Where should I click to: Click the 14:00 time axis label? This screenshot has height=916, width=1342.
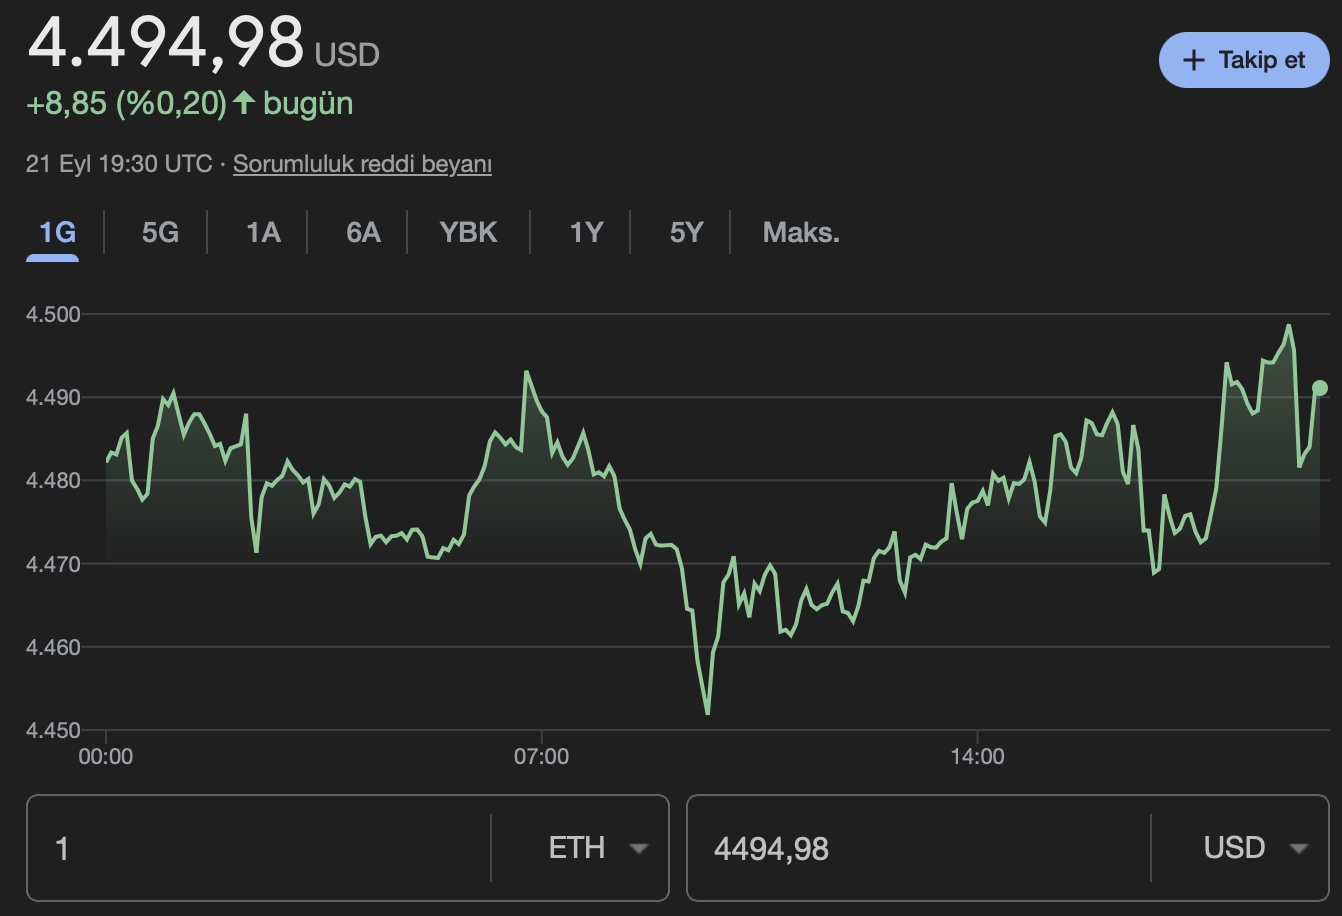click(977, 757)
